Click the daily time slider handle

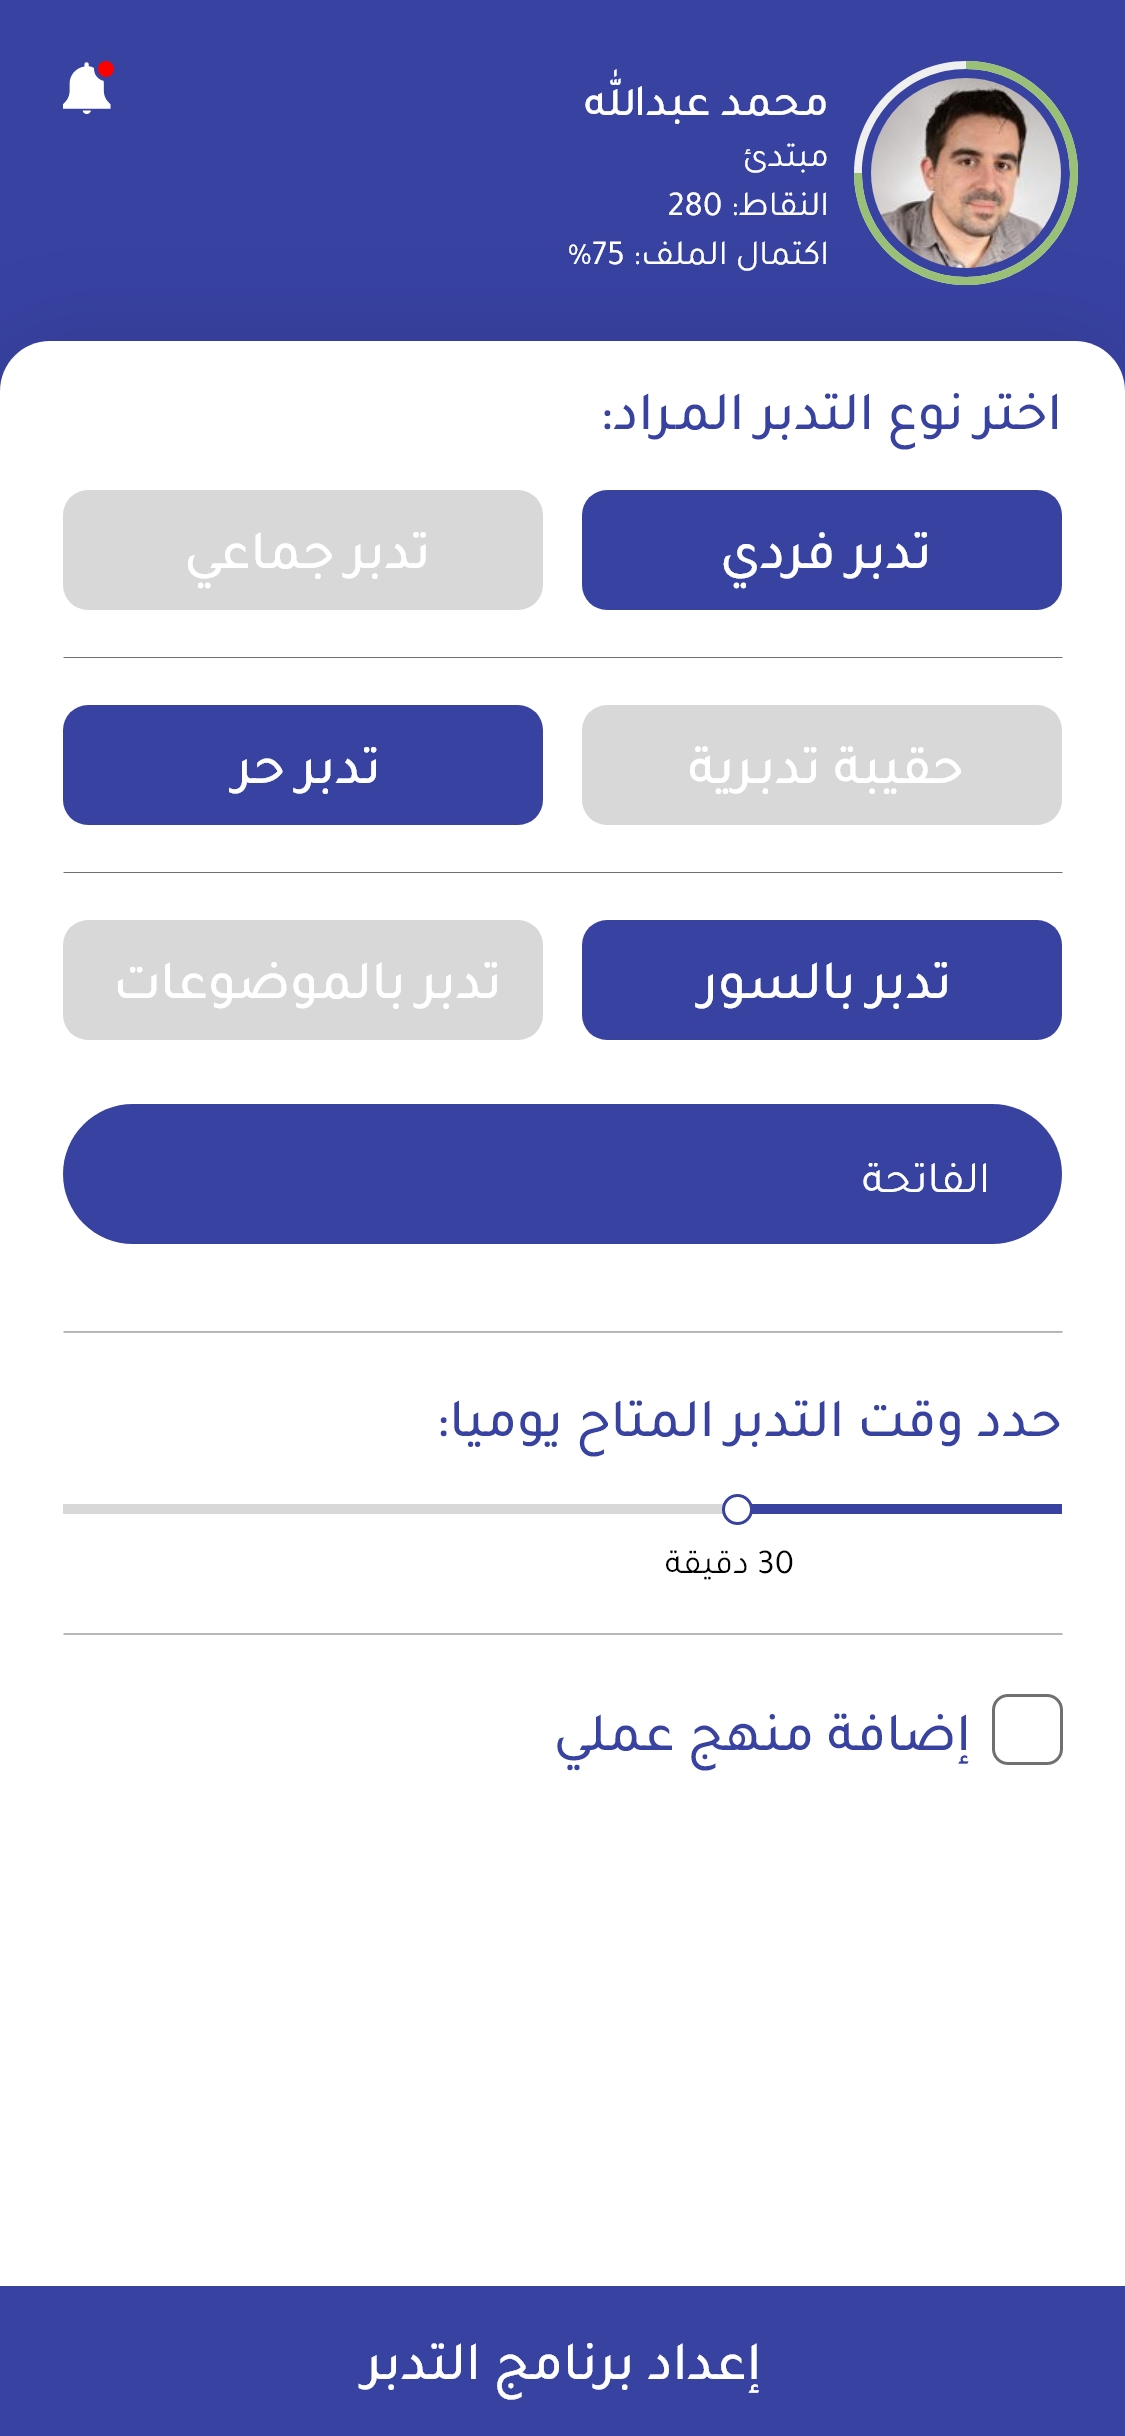click(x=737, y=1509)
